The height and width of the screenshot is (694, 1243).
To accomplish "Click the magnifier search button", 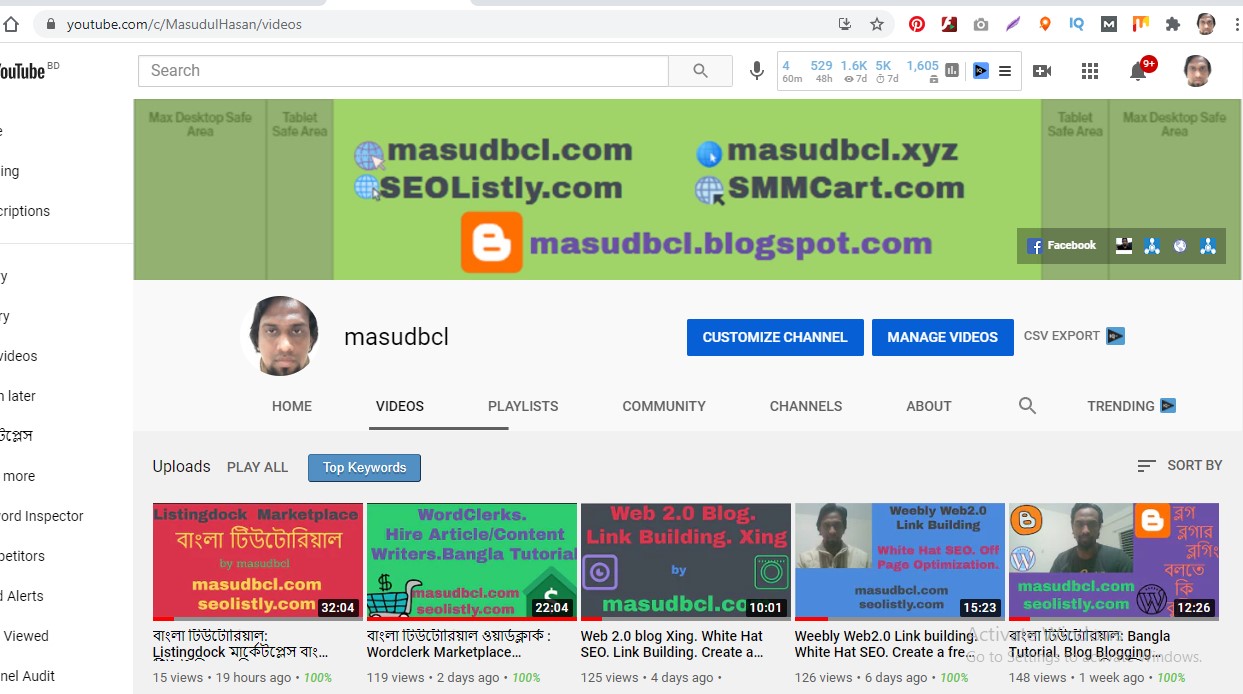I will coord(701,71).
